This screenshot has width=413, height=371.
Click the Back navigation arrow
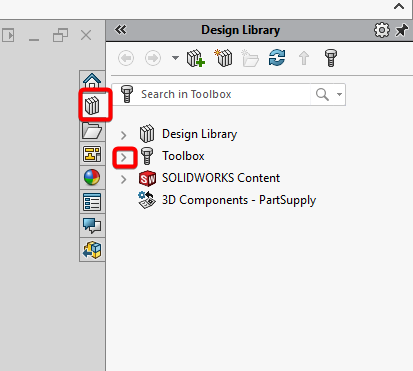click(126, 58)
